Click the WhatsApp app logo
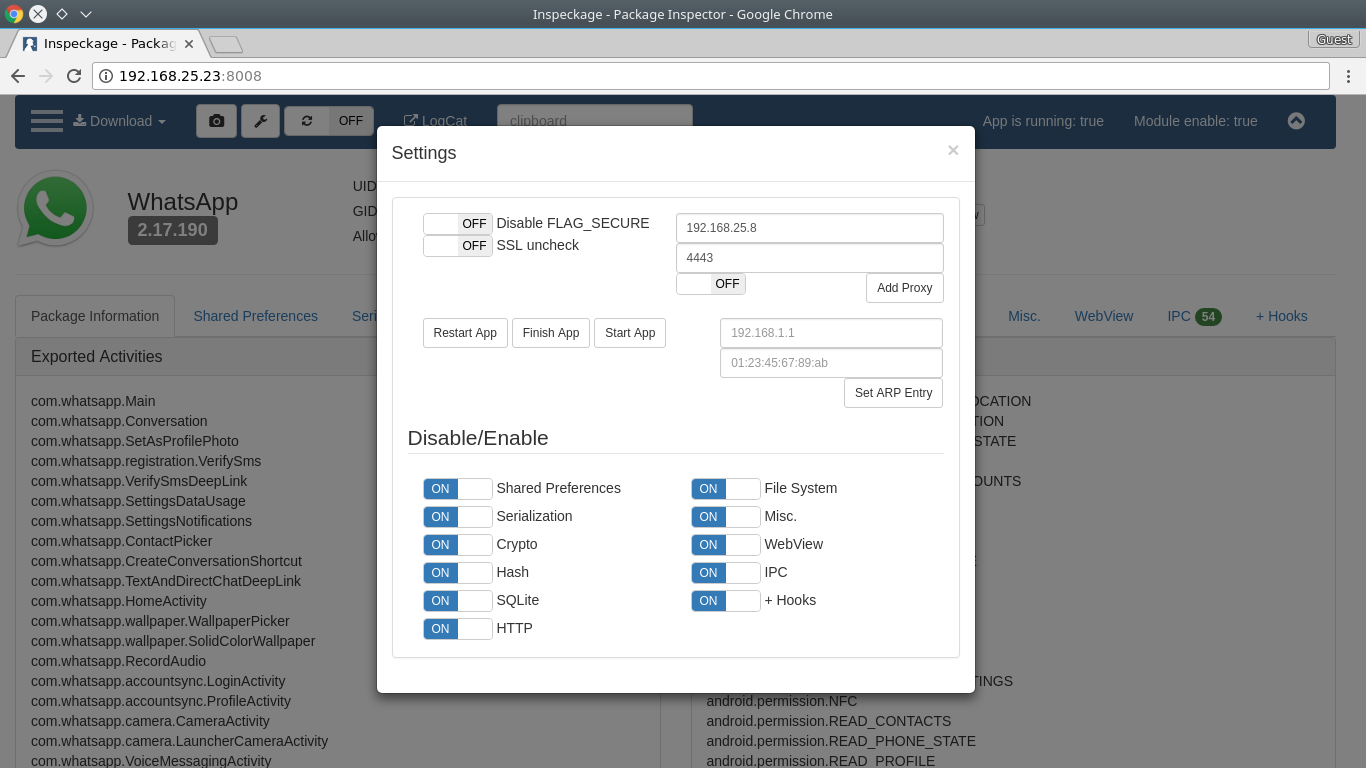Viewport: 1366px width, 768px height. (55, 208)
